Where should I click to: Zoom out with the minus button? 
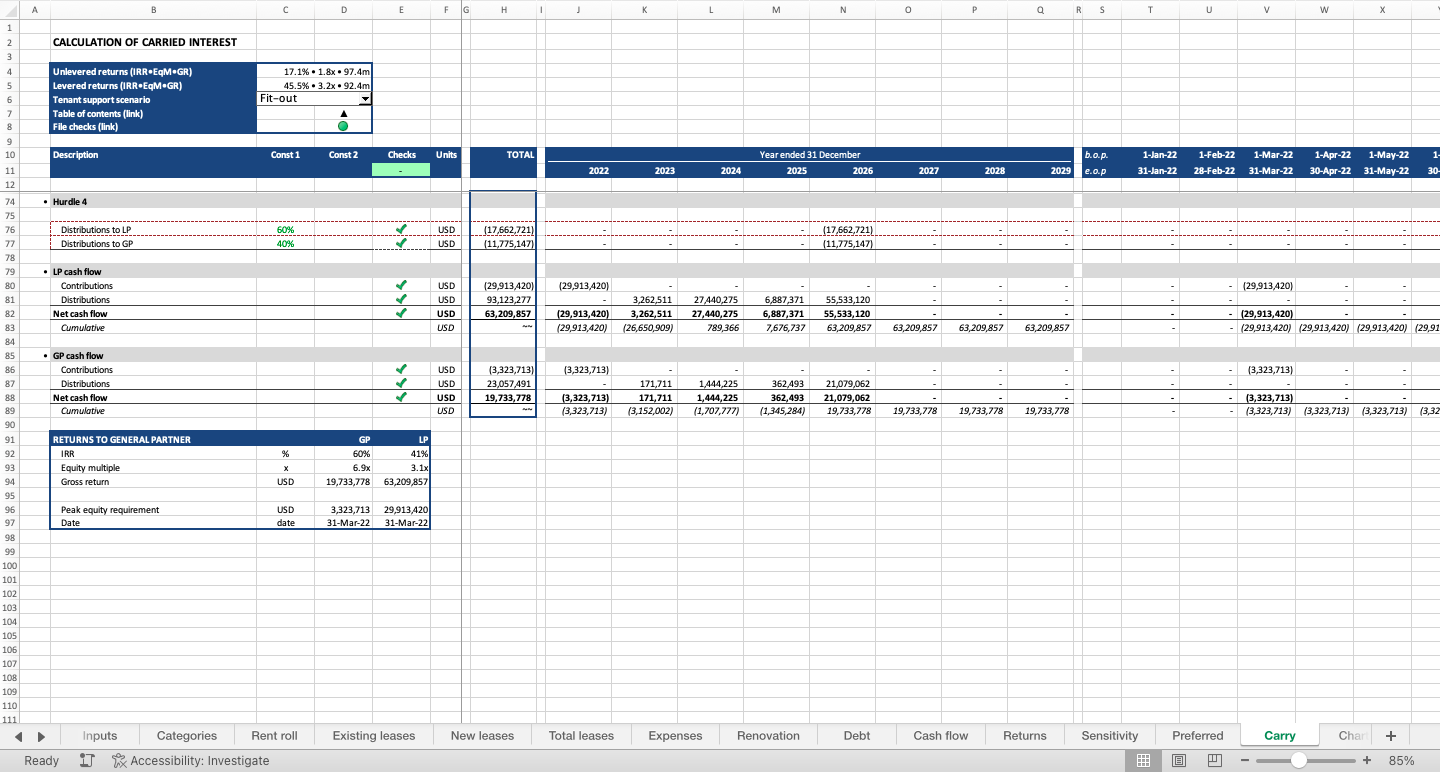coord(1245,761)
